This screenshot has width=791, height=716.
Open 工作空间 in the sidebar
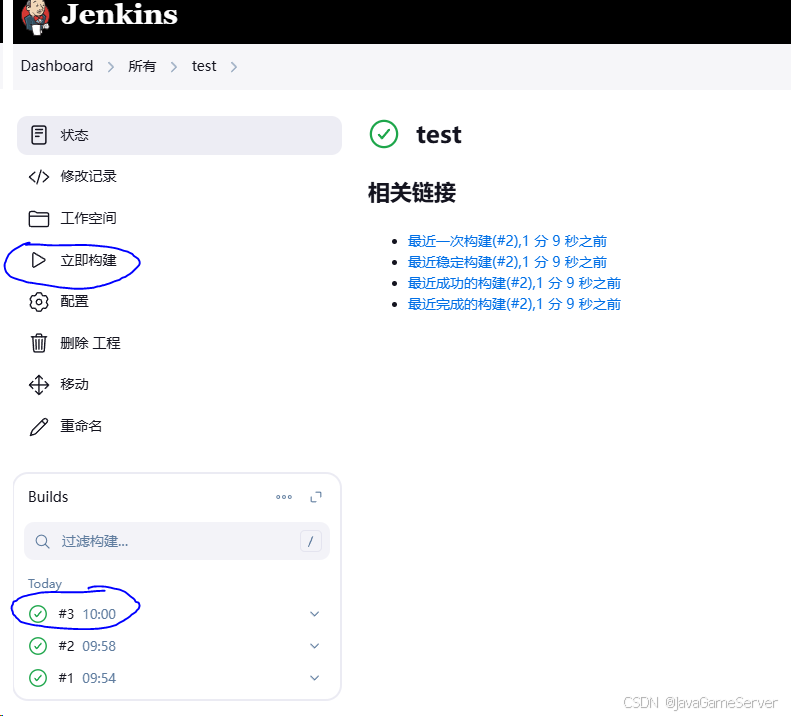88,218
